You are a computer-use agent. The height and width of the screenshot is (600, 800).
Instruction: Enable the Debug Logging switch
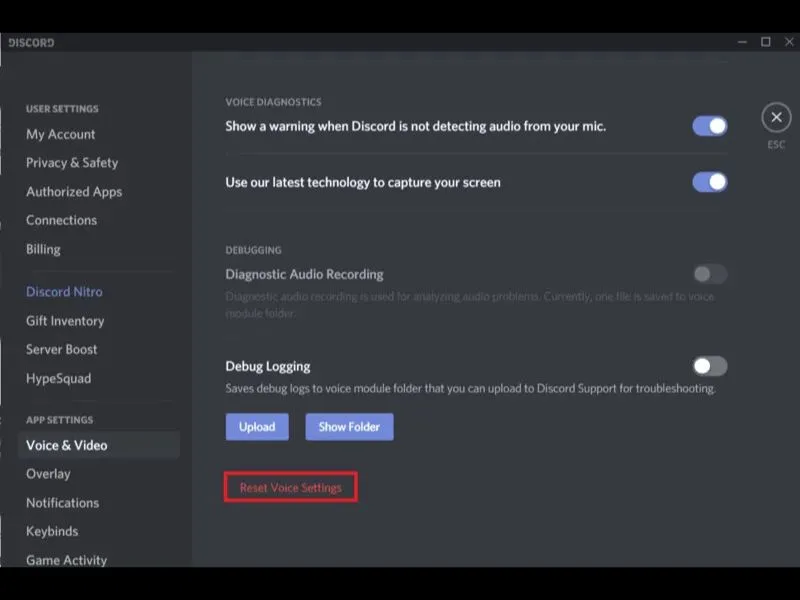point(710,366)
